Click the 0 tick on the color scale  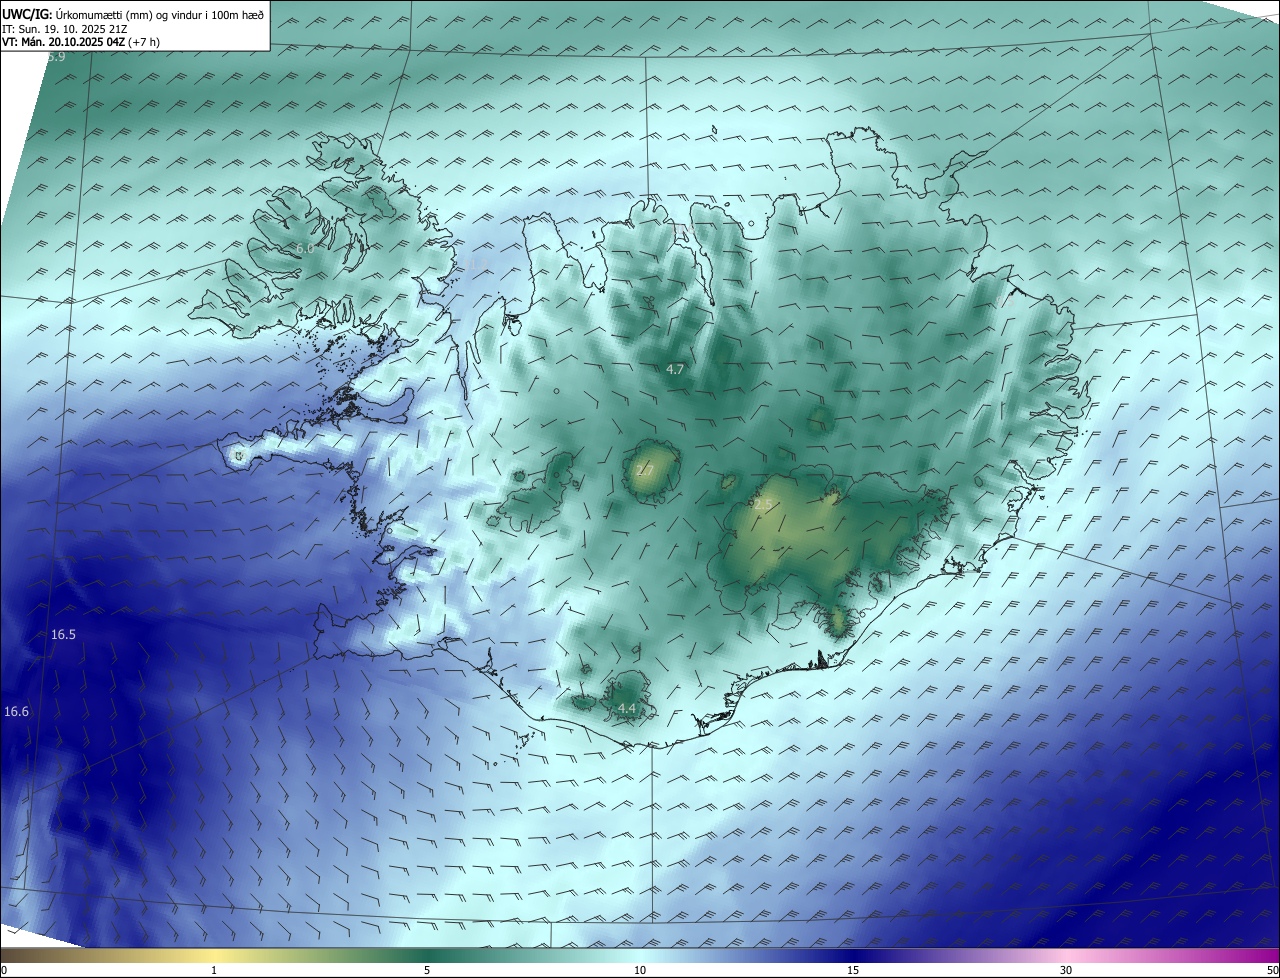(x=4, y=970)
